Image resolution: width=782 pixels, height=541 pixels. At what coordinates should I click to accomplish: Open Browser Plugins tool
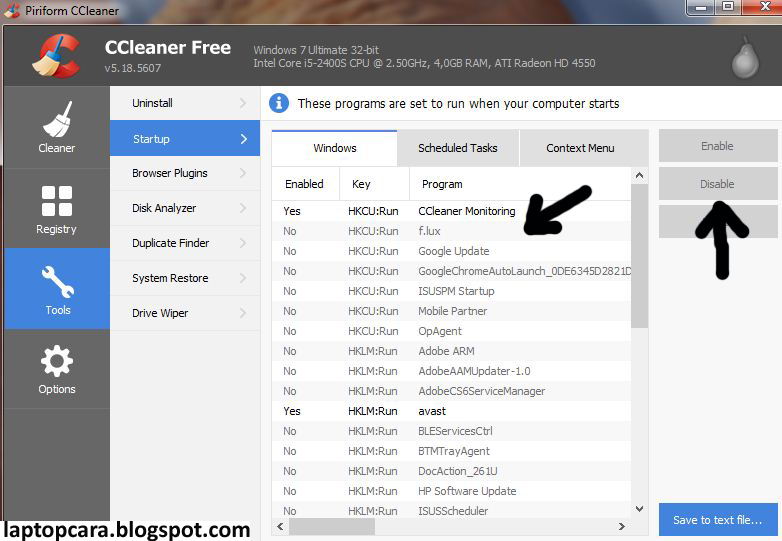[x=185, y=173]
